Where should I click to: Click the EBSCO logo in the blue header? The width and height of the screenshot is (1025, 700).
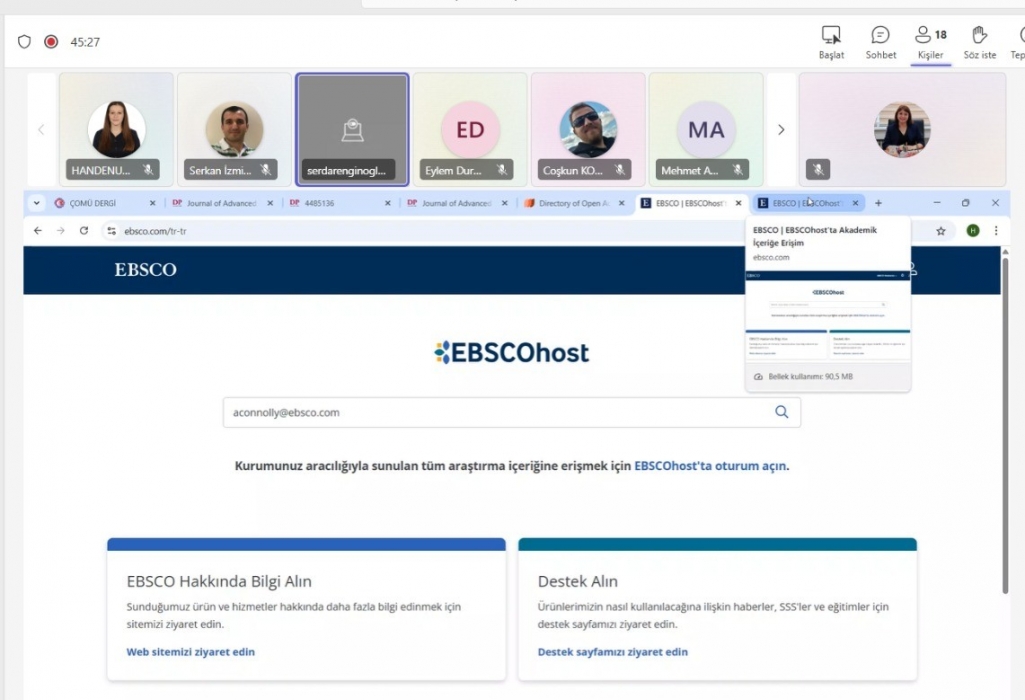click(145, 270)
